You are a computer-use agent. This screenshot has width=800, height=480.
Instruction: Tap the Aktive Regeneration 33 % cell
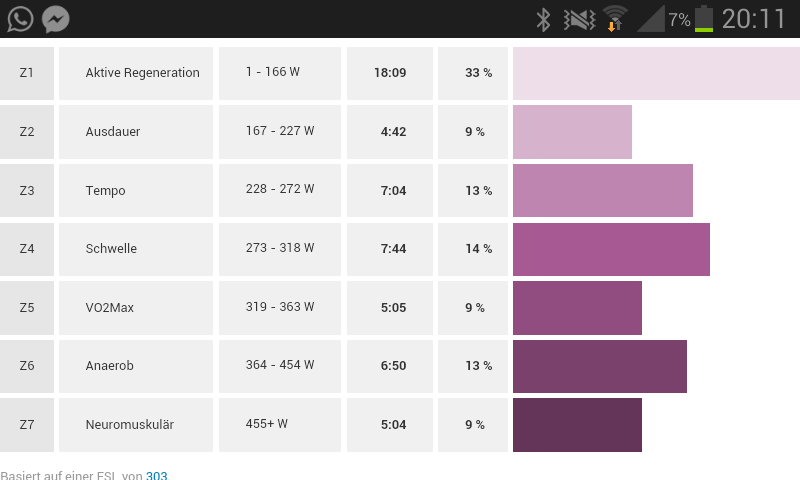tap(478, 73)
